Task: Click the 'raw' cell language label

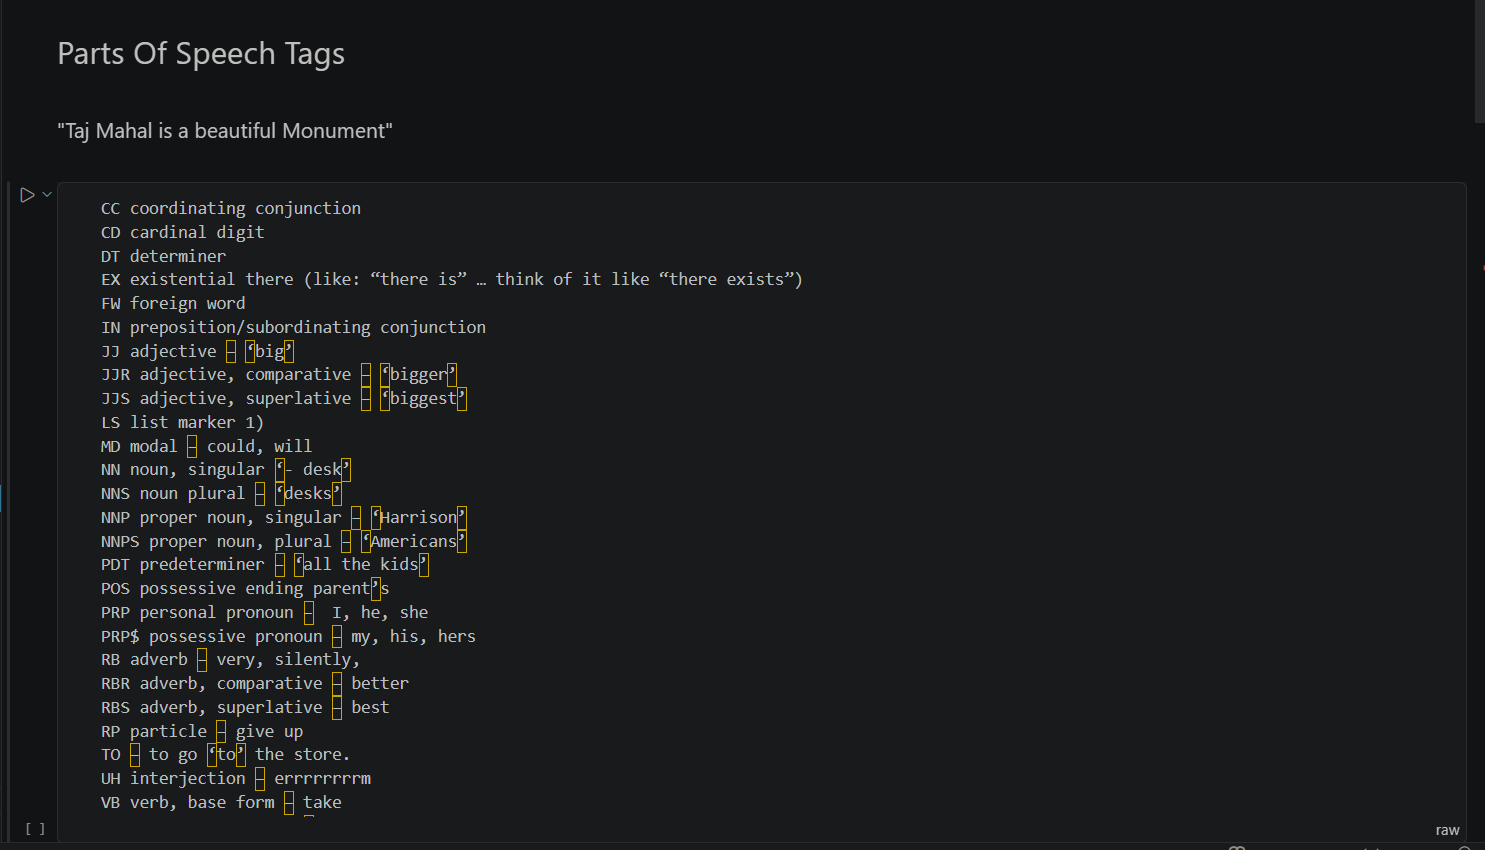Action: tap(1447, 830)
